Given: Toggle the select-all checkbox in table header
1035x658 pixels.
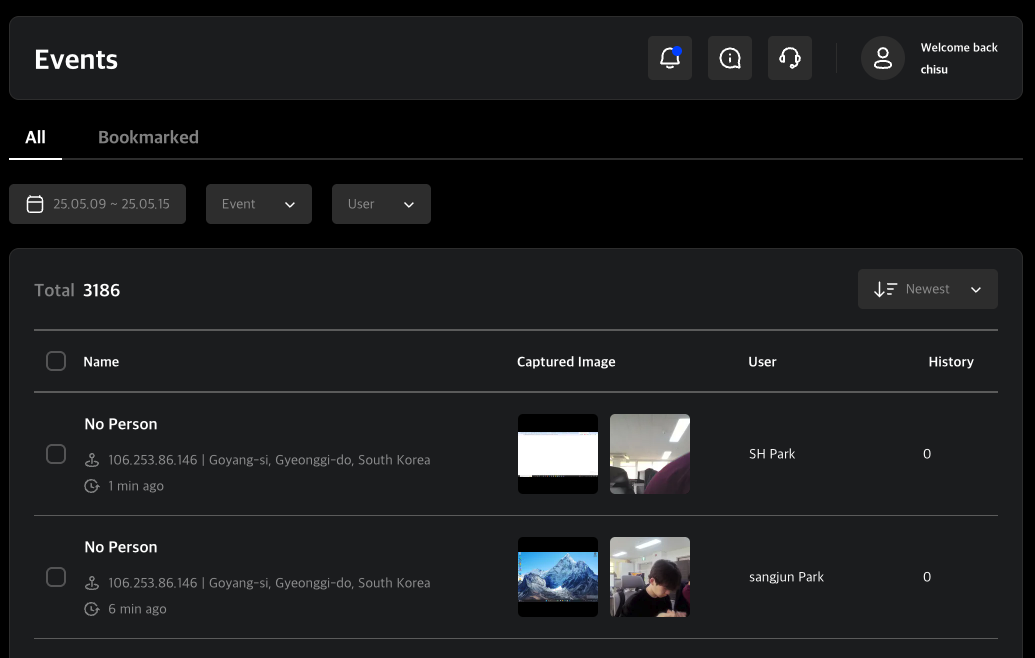Looking at the screenshot, I should click(56, 361).
